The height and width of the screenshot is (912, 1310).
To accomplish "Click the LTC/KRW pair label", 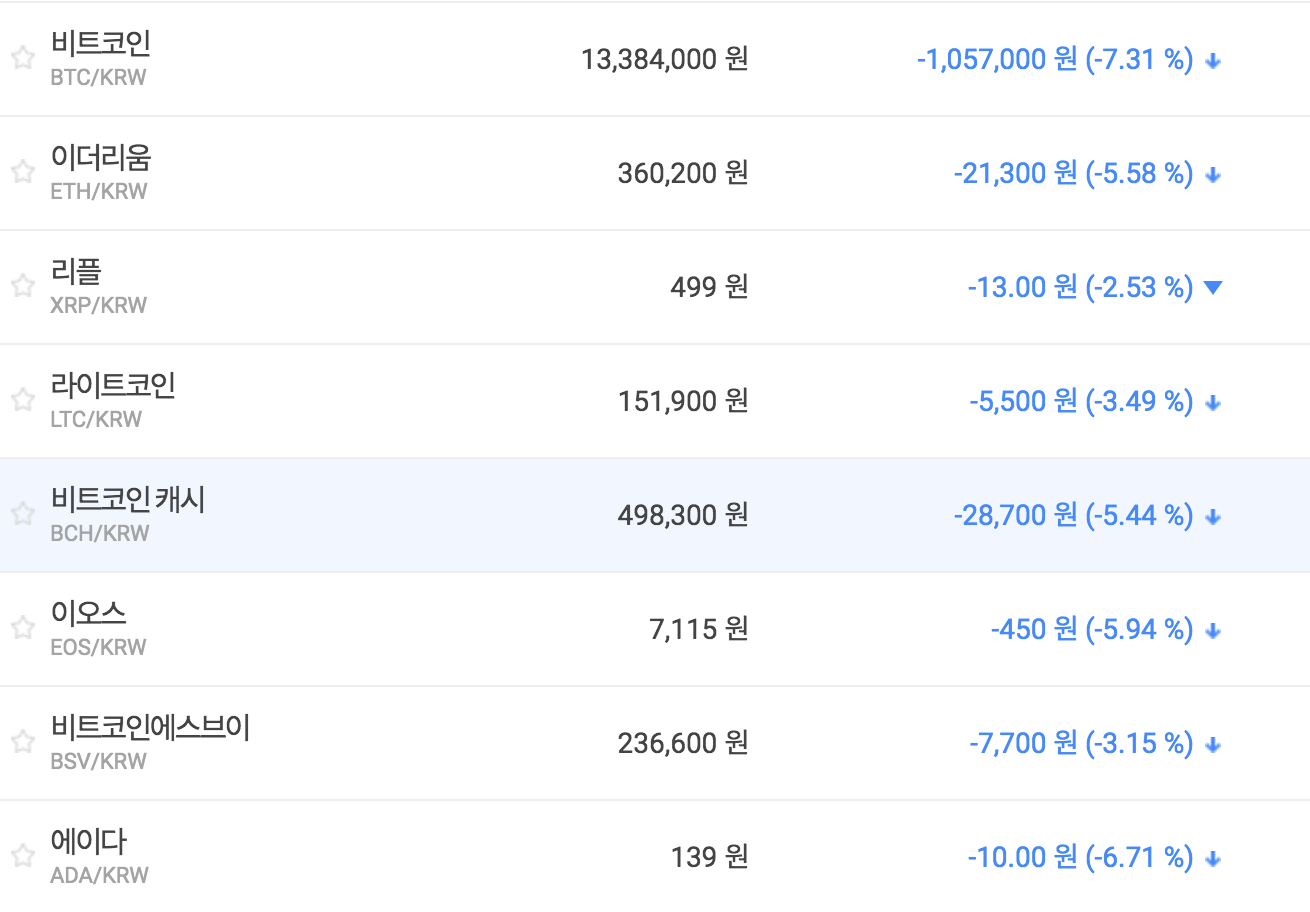I will 96,419.
